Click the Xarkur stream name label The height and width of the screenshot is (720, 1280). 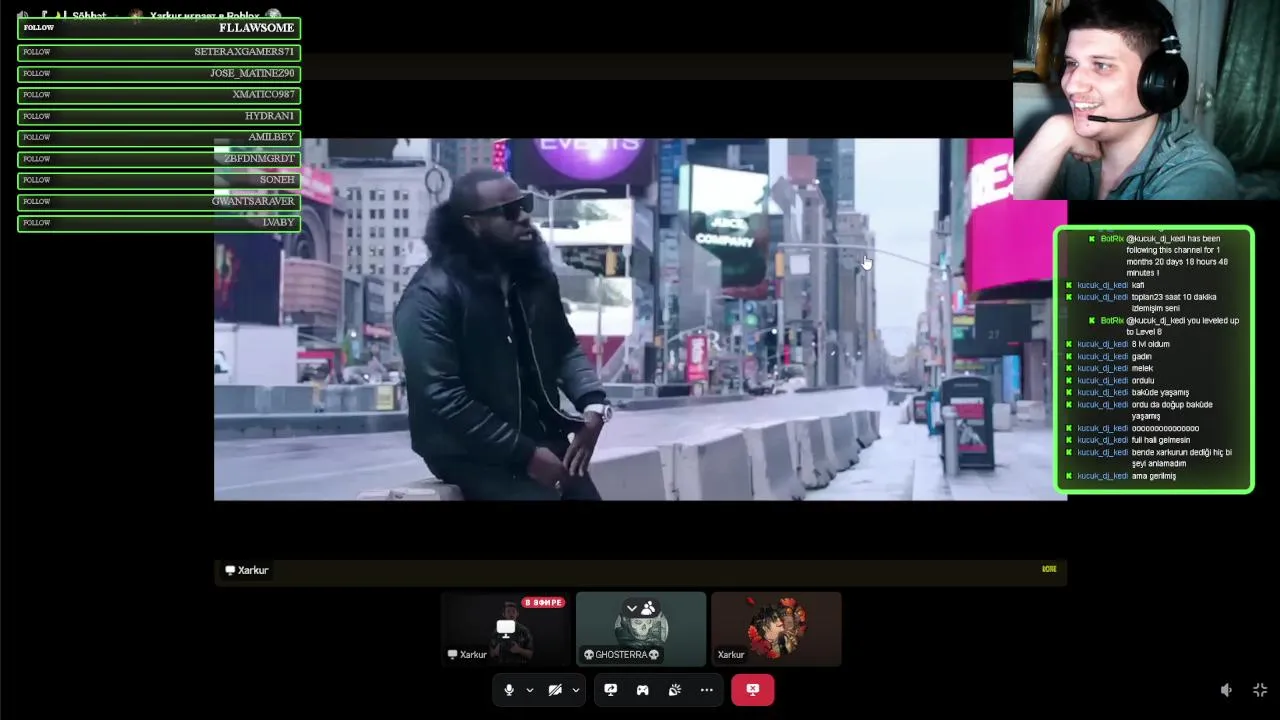(253, 570)
